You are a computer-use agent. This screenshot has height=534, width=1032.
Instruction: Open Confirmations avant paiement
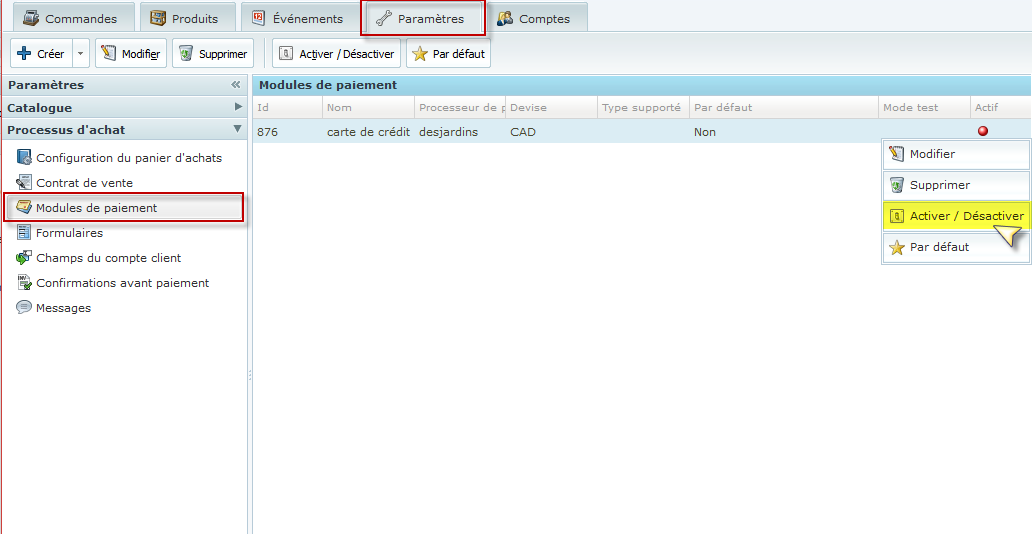122,283
